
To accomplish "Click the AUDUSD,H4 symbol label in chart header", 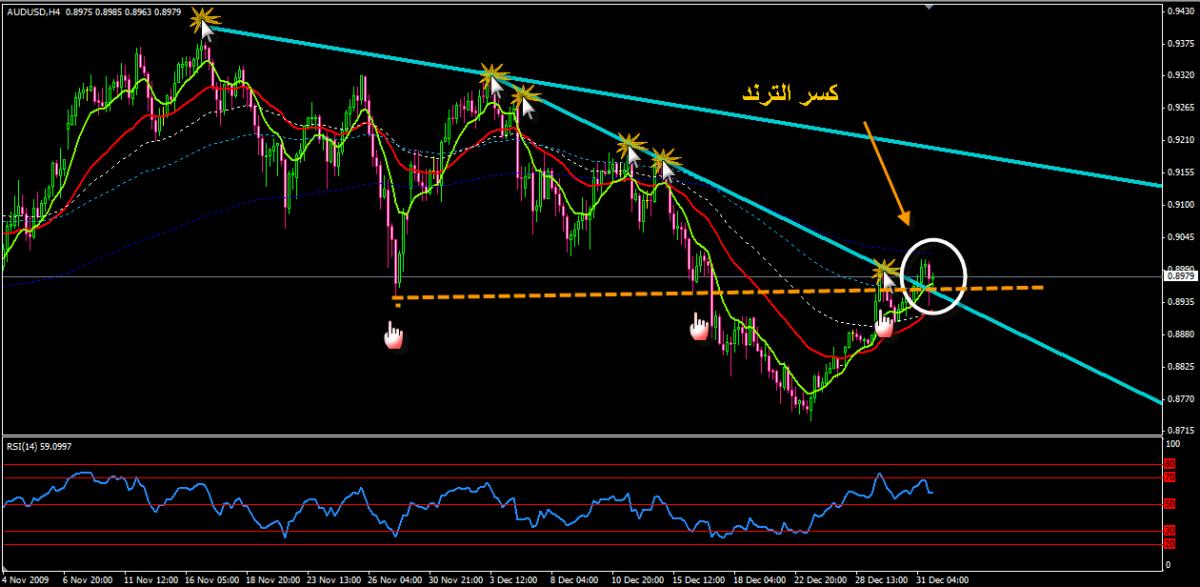I will (31, 11).
